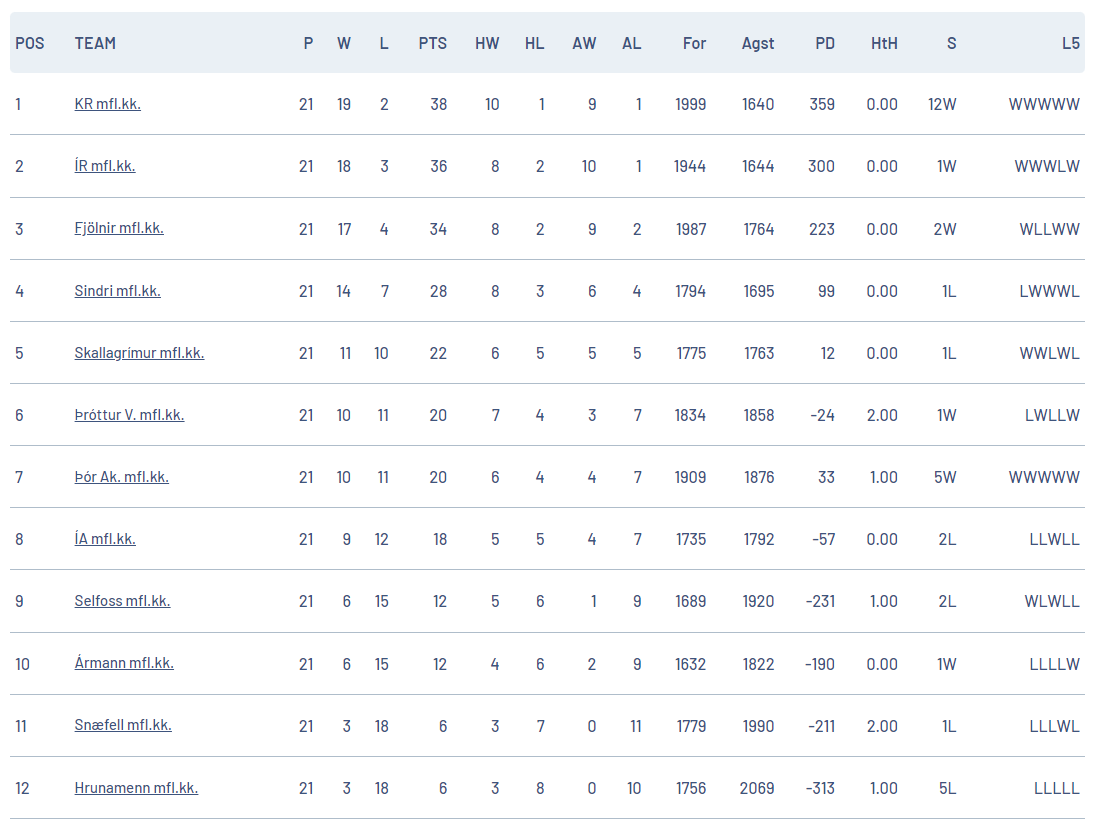Click the PD column header
This screenshot has width=1105, height=828.
pos(825,44)
